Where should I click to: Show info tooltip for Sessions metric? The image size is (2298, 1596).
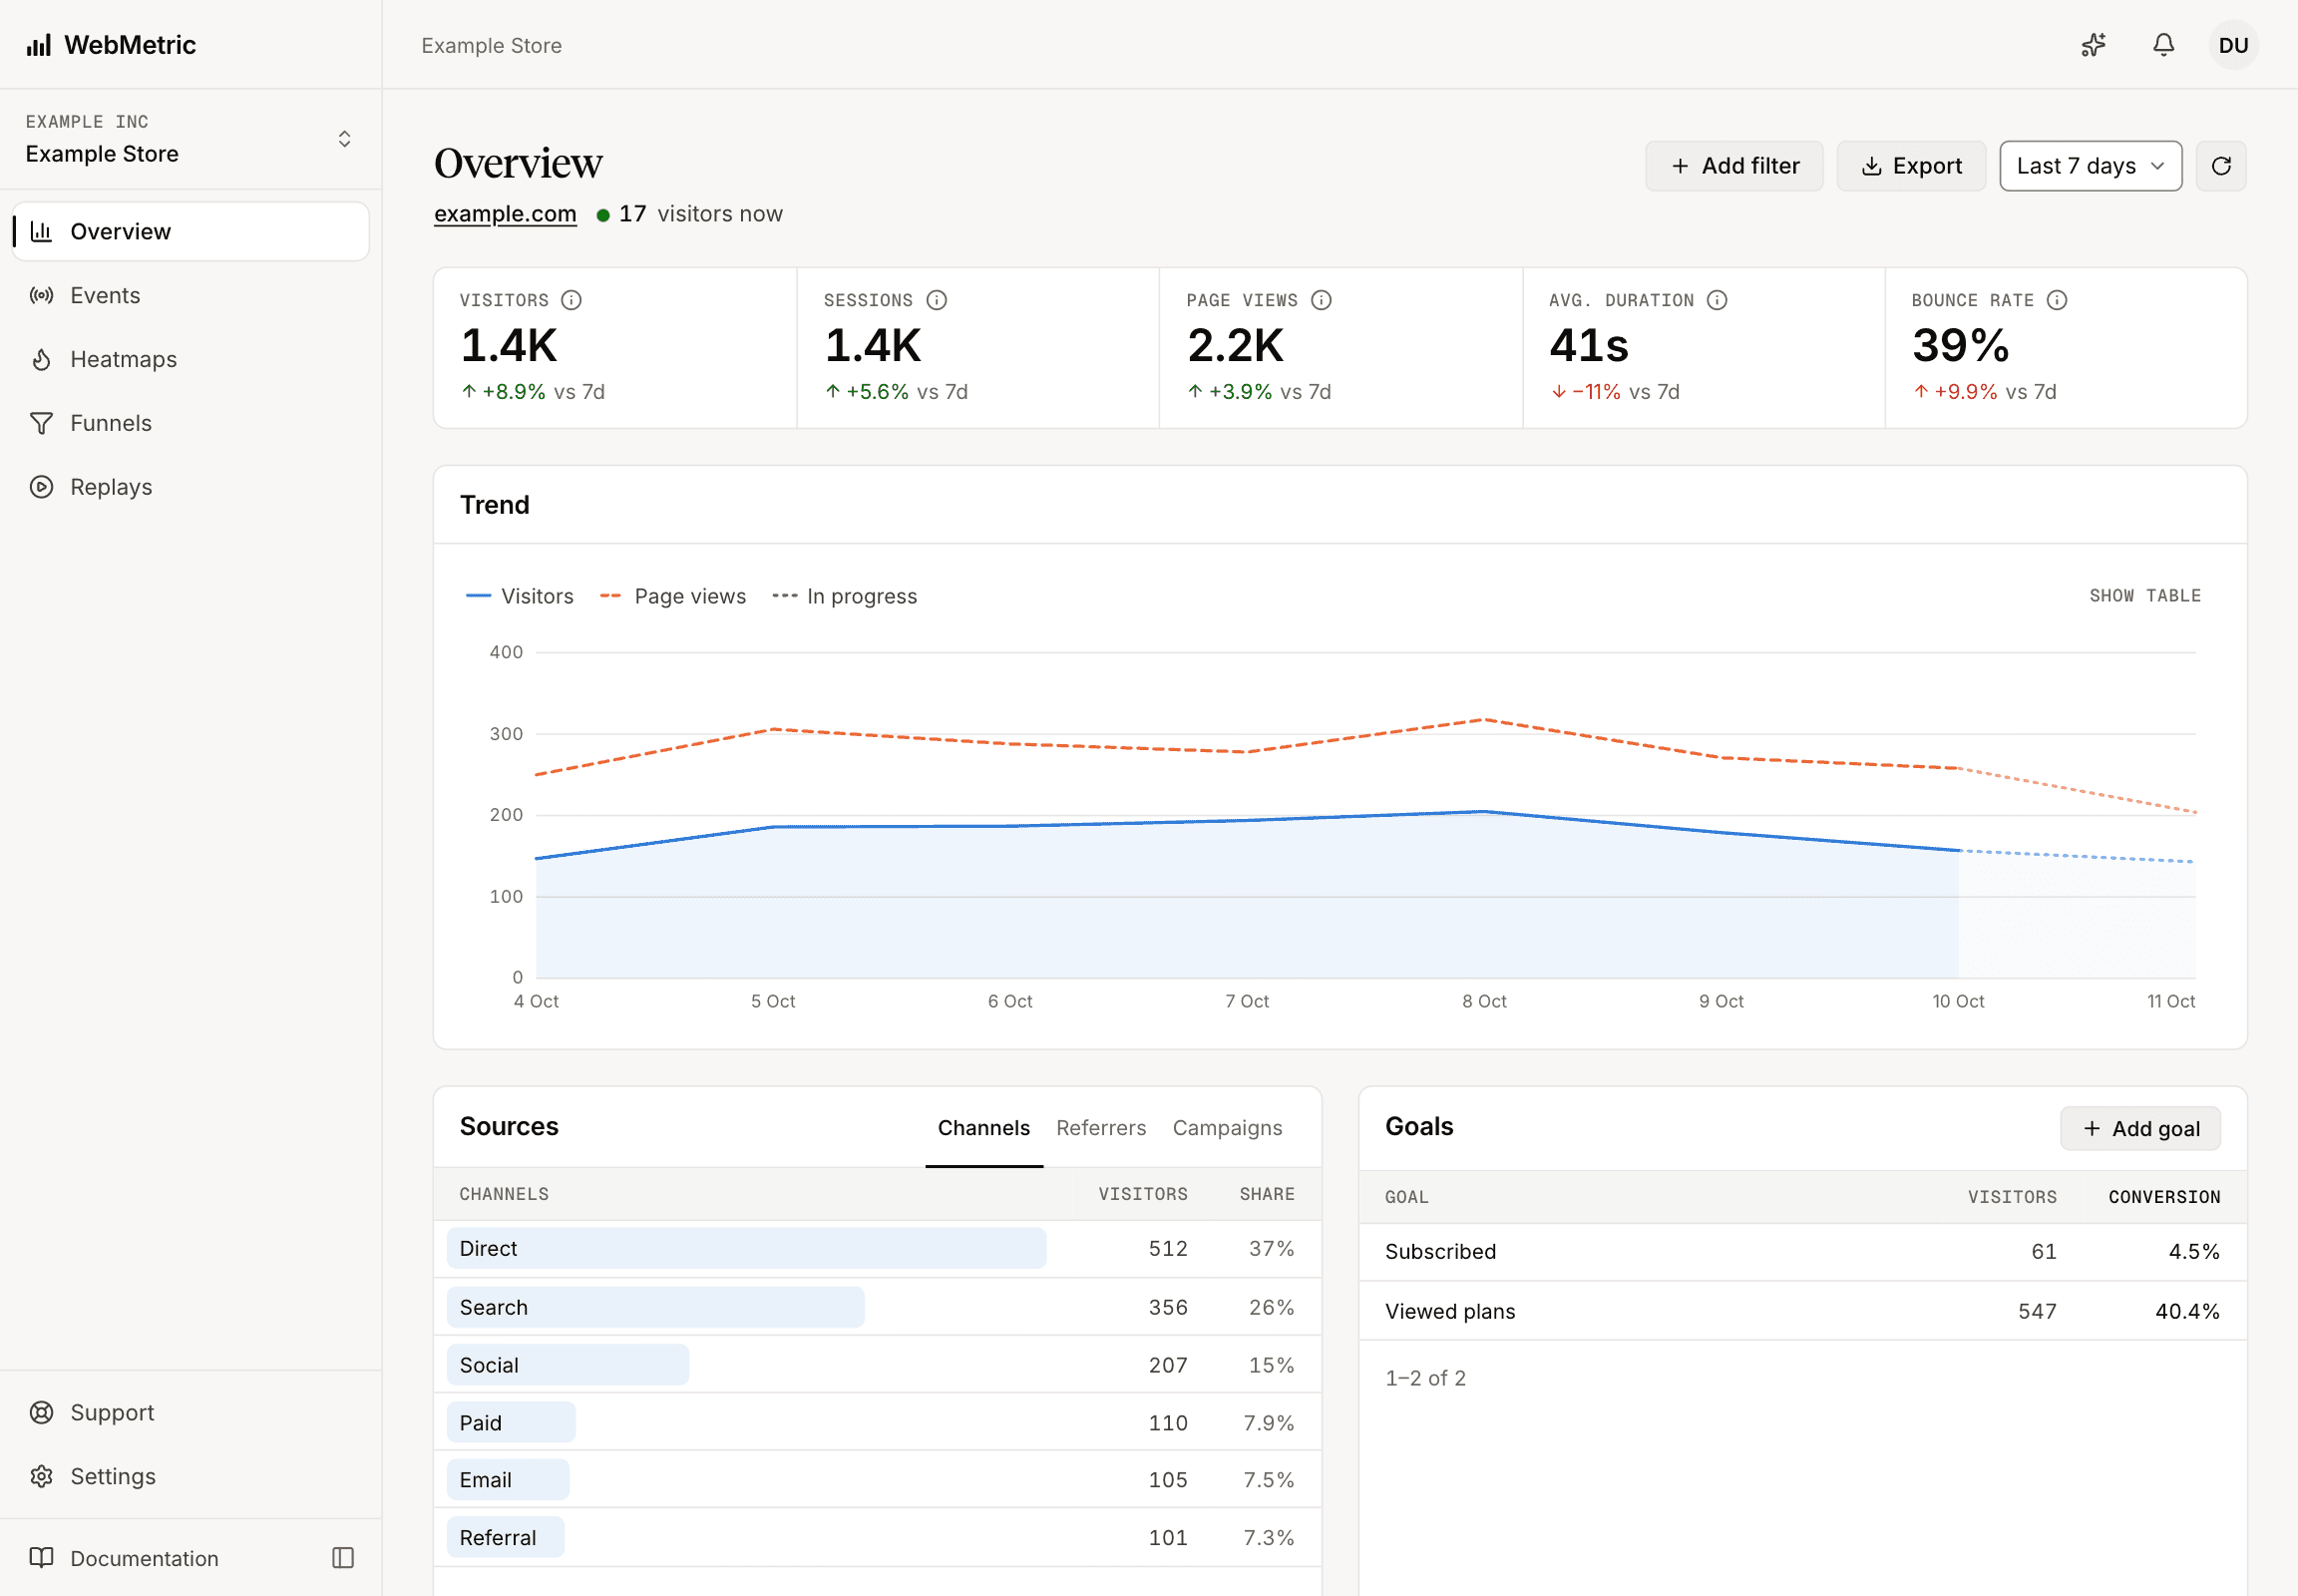[x=936, y=300]
